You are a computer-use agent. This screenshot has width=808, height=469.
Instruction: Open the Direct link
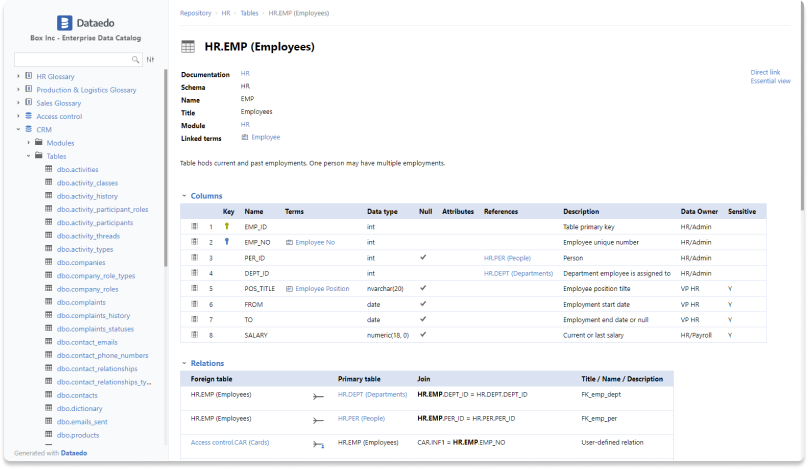765,72
